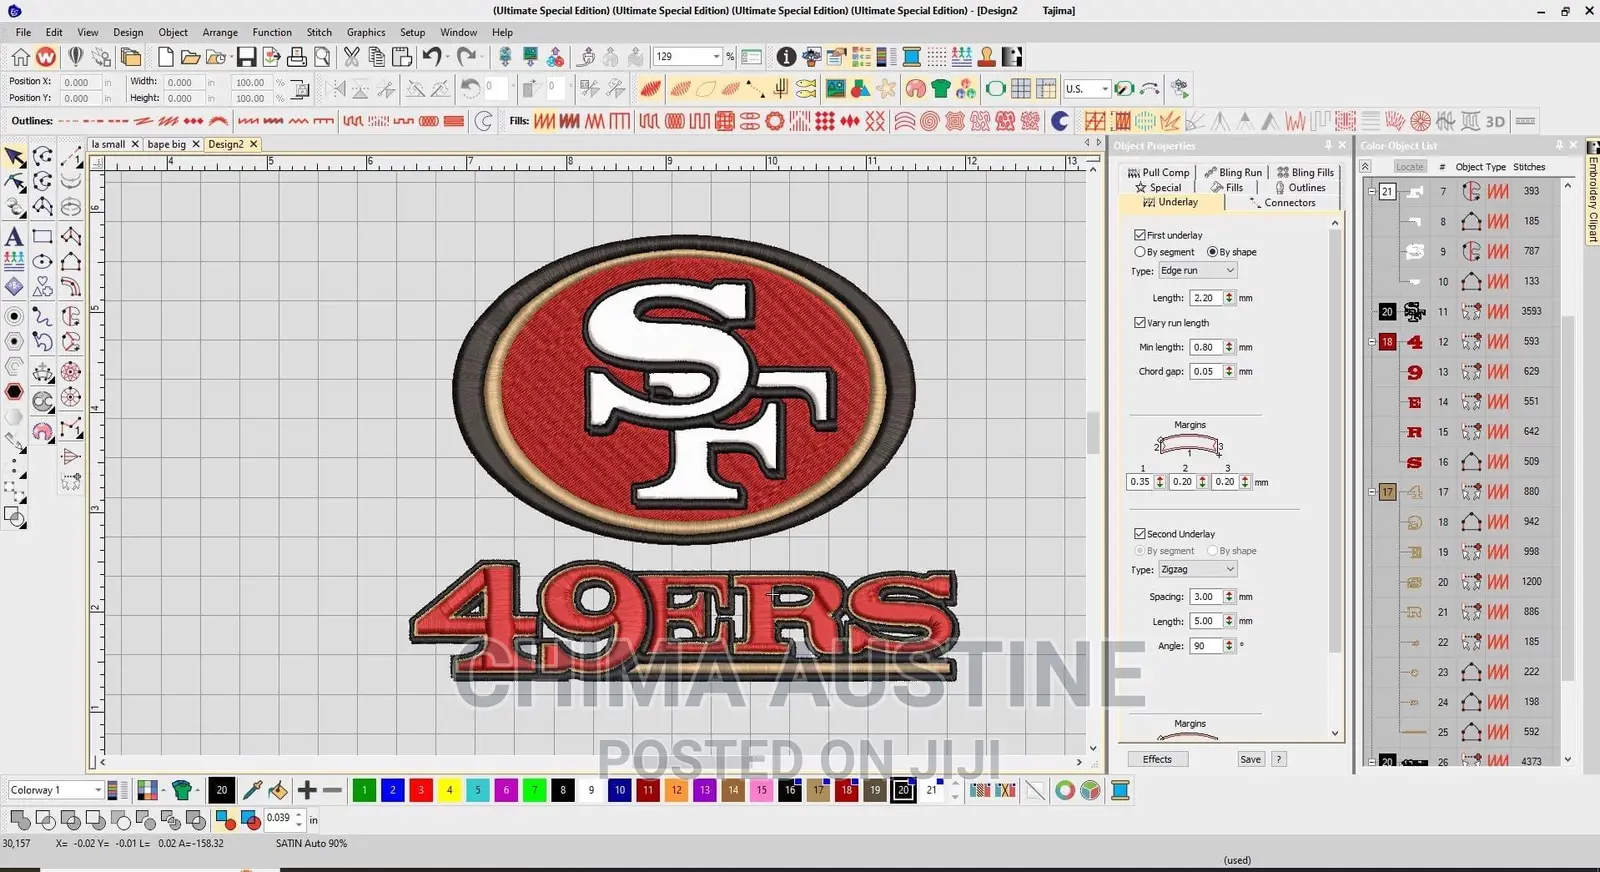Open a file with the folder icon

click(x=190, y=57)
